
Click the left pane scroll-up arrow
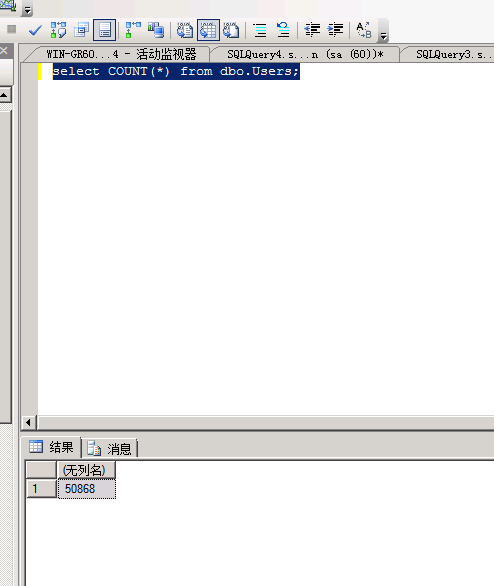(x=4, y=95)
